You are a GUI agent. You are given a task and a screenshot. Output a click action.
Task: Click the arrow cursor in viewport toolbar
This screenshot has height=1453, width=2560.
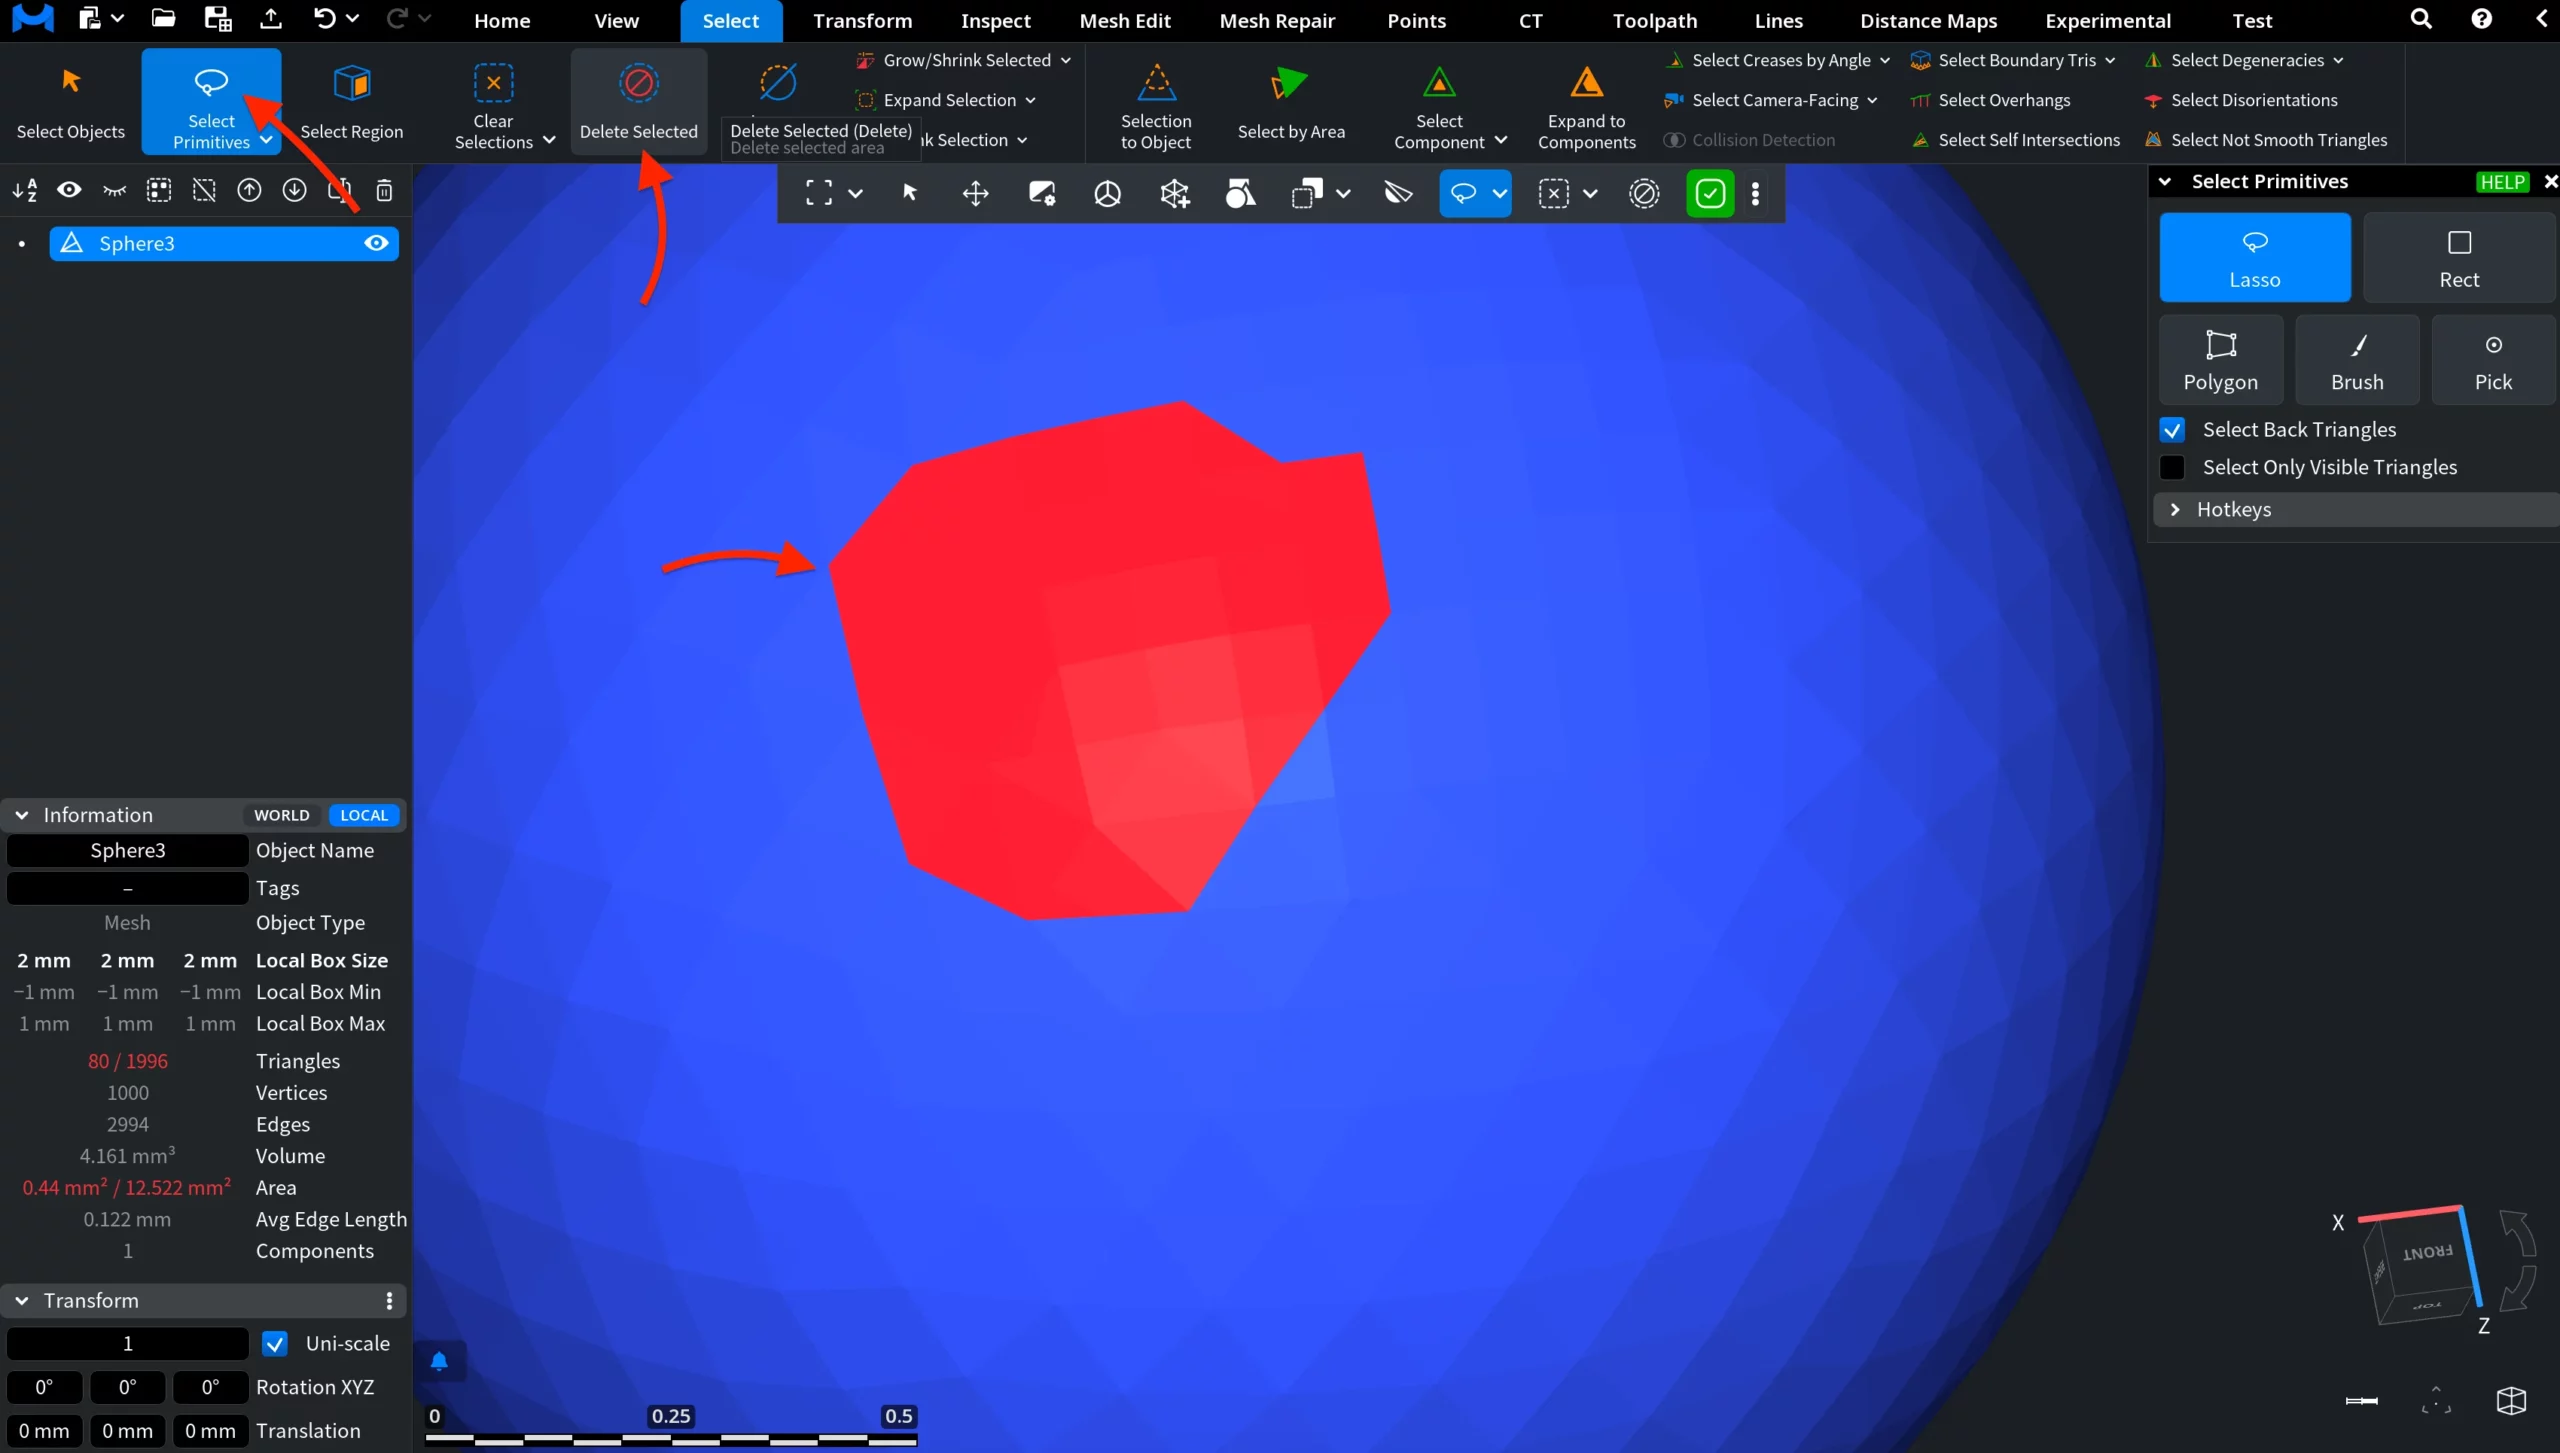[909, 193]
